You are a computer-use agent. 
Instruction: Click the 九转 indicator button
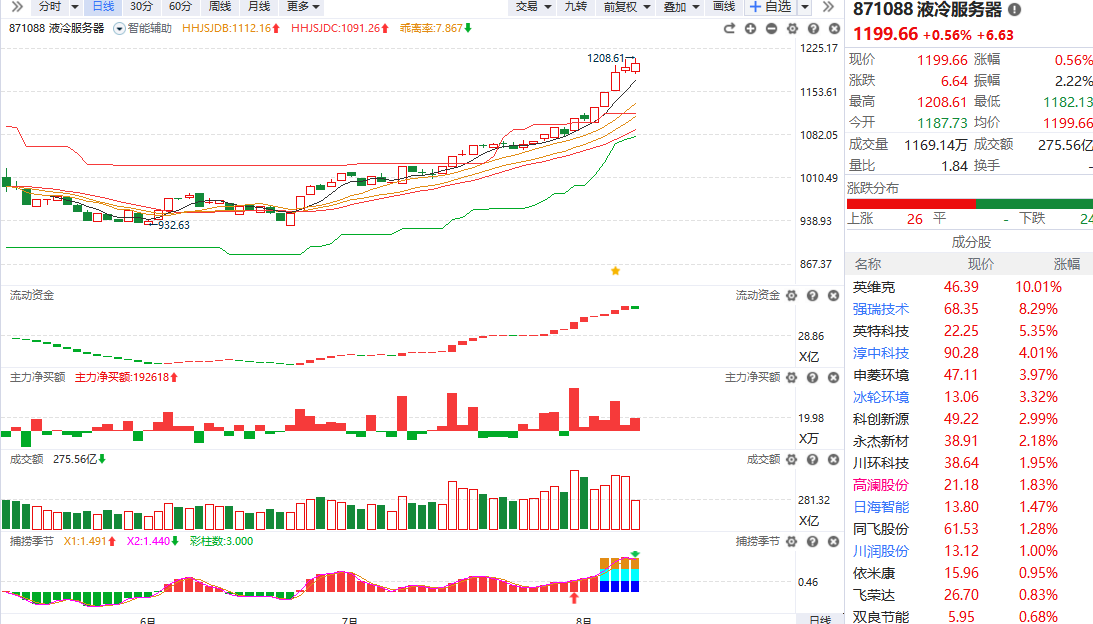point(576,6)
